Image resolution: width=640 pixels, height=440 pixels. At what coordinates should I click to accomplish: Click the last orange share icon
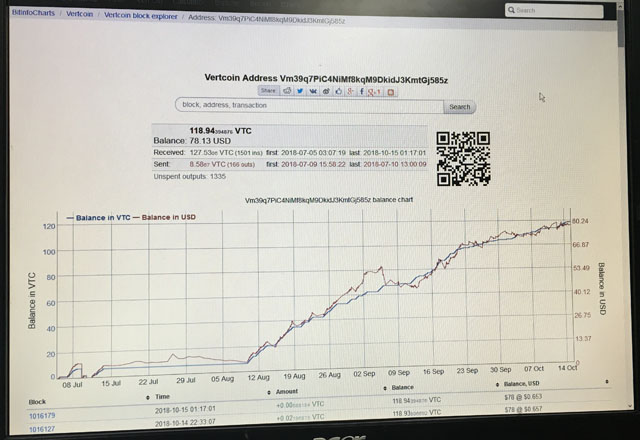(x=391, y=92)
